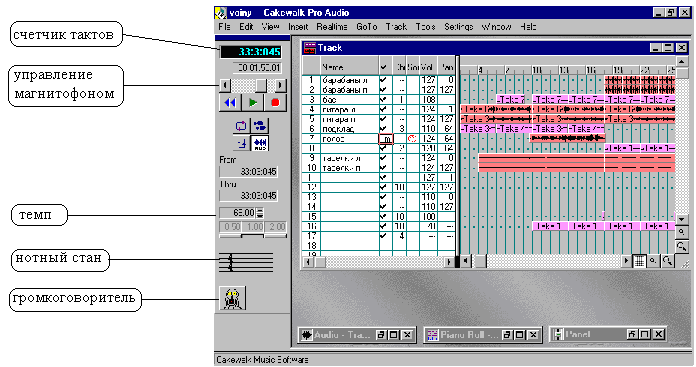Viewport: 696px width, 367px height.
Task: Select the голос audio clip in the clips pane
Action: point(568,138)
